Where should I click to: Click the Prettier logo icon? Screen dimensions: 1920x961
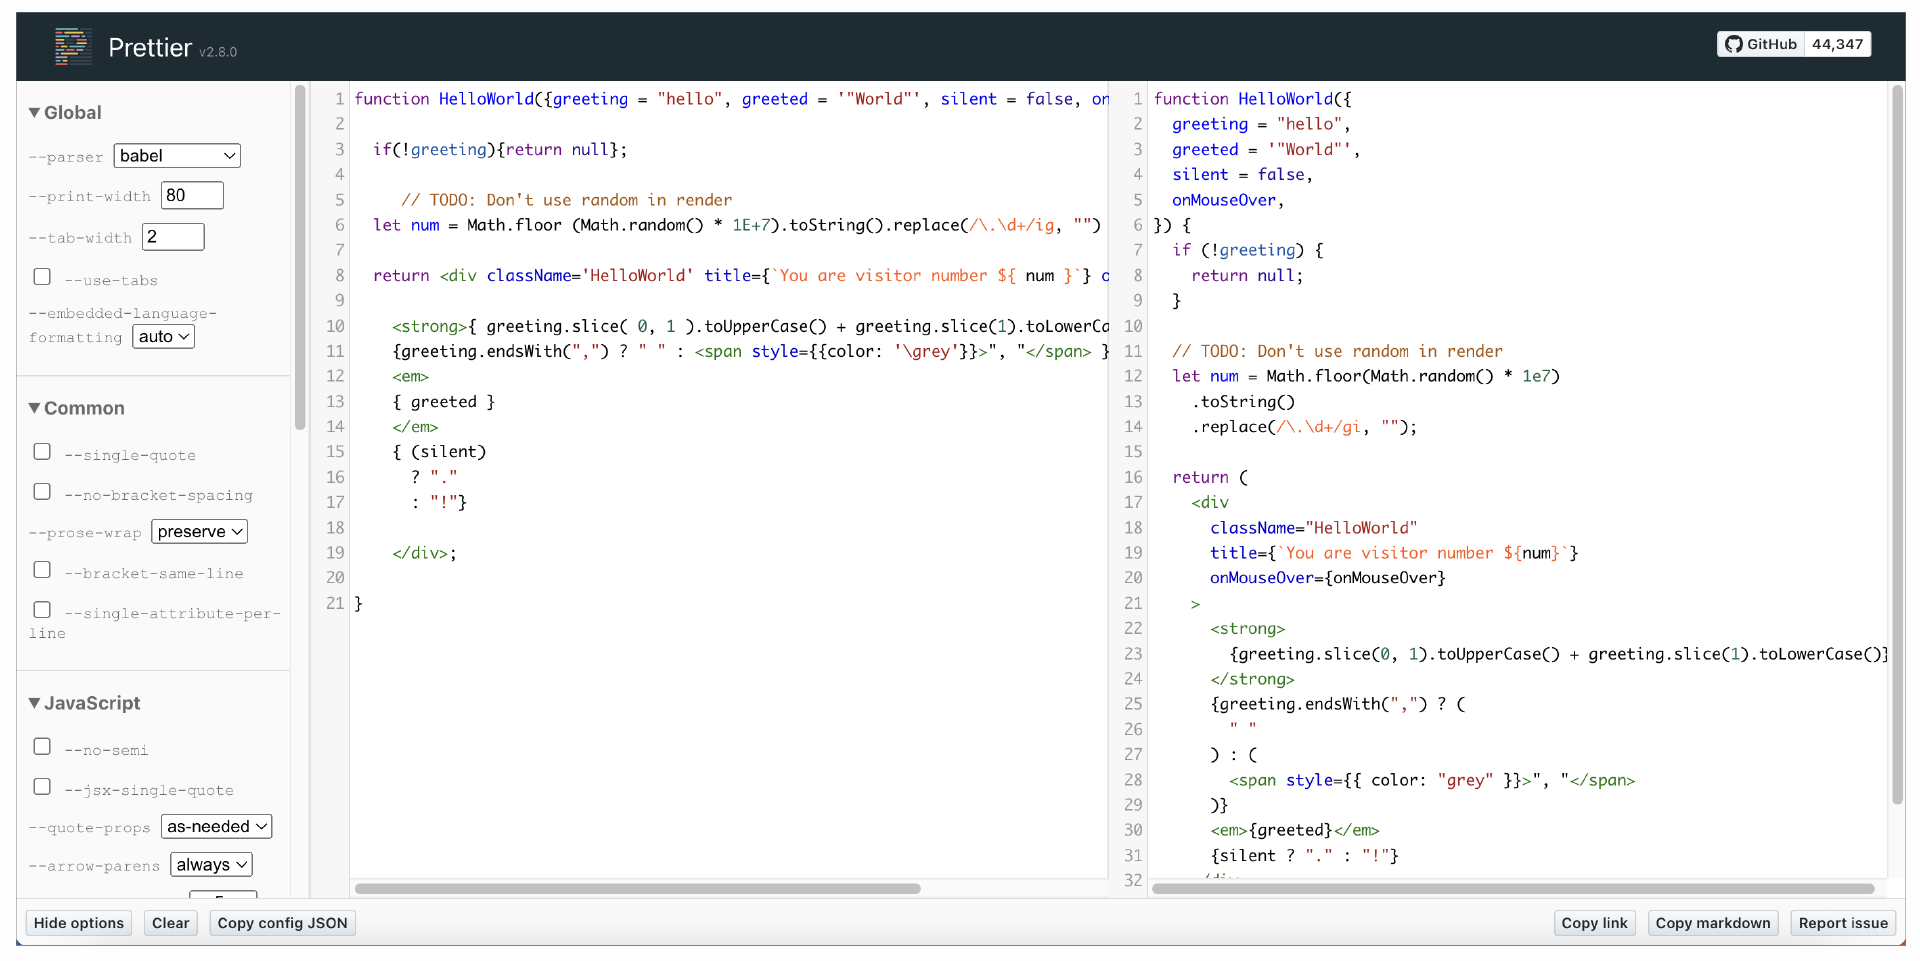73,47
